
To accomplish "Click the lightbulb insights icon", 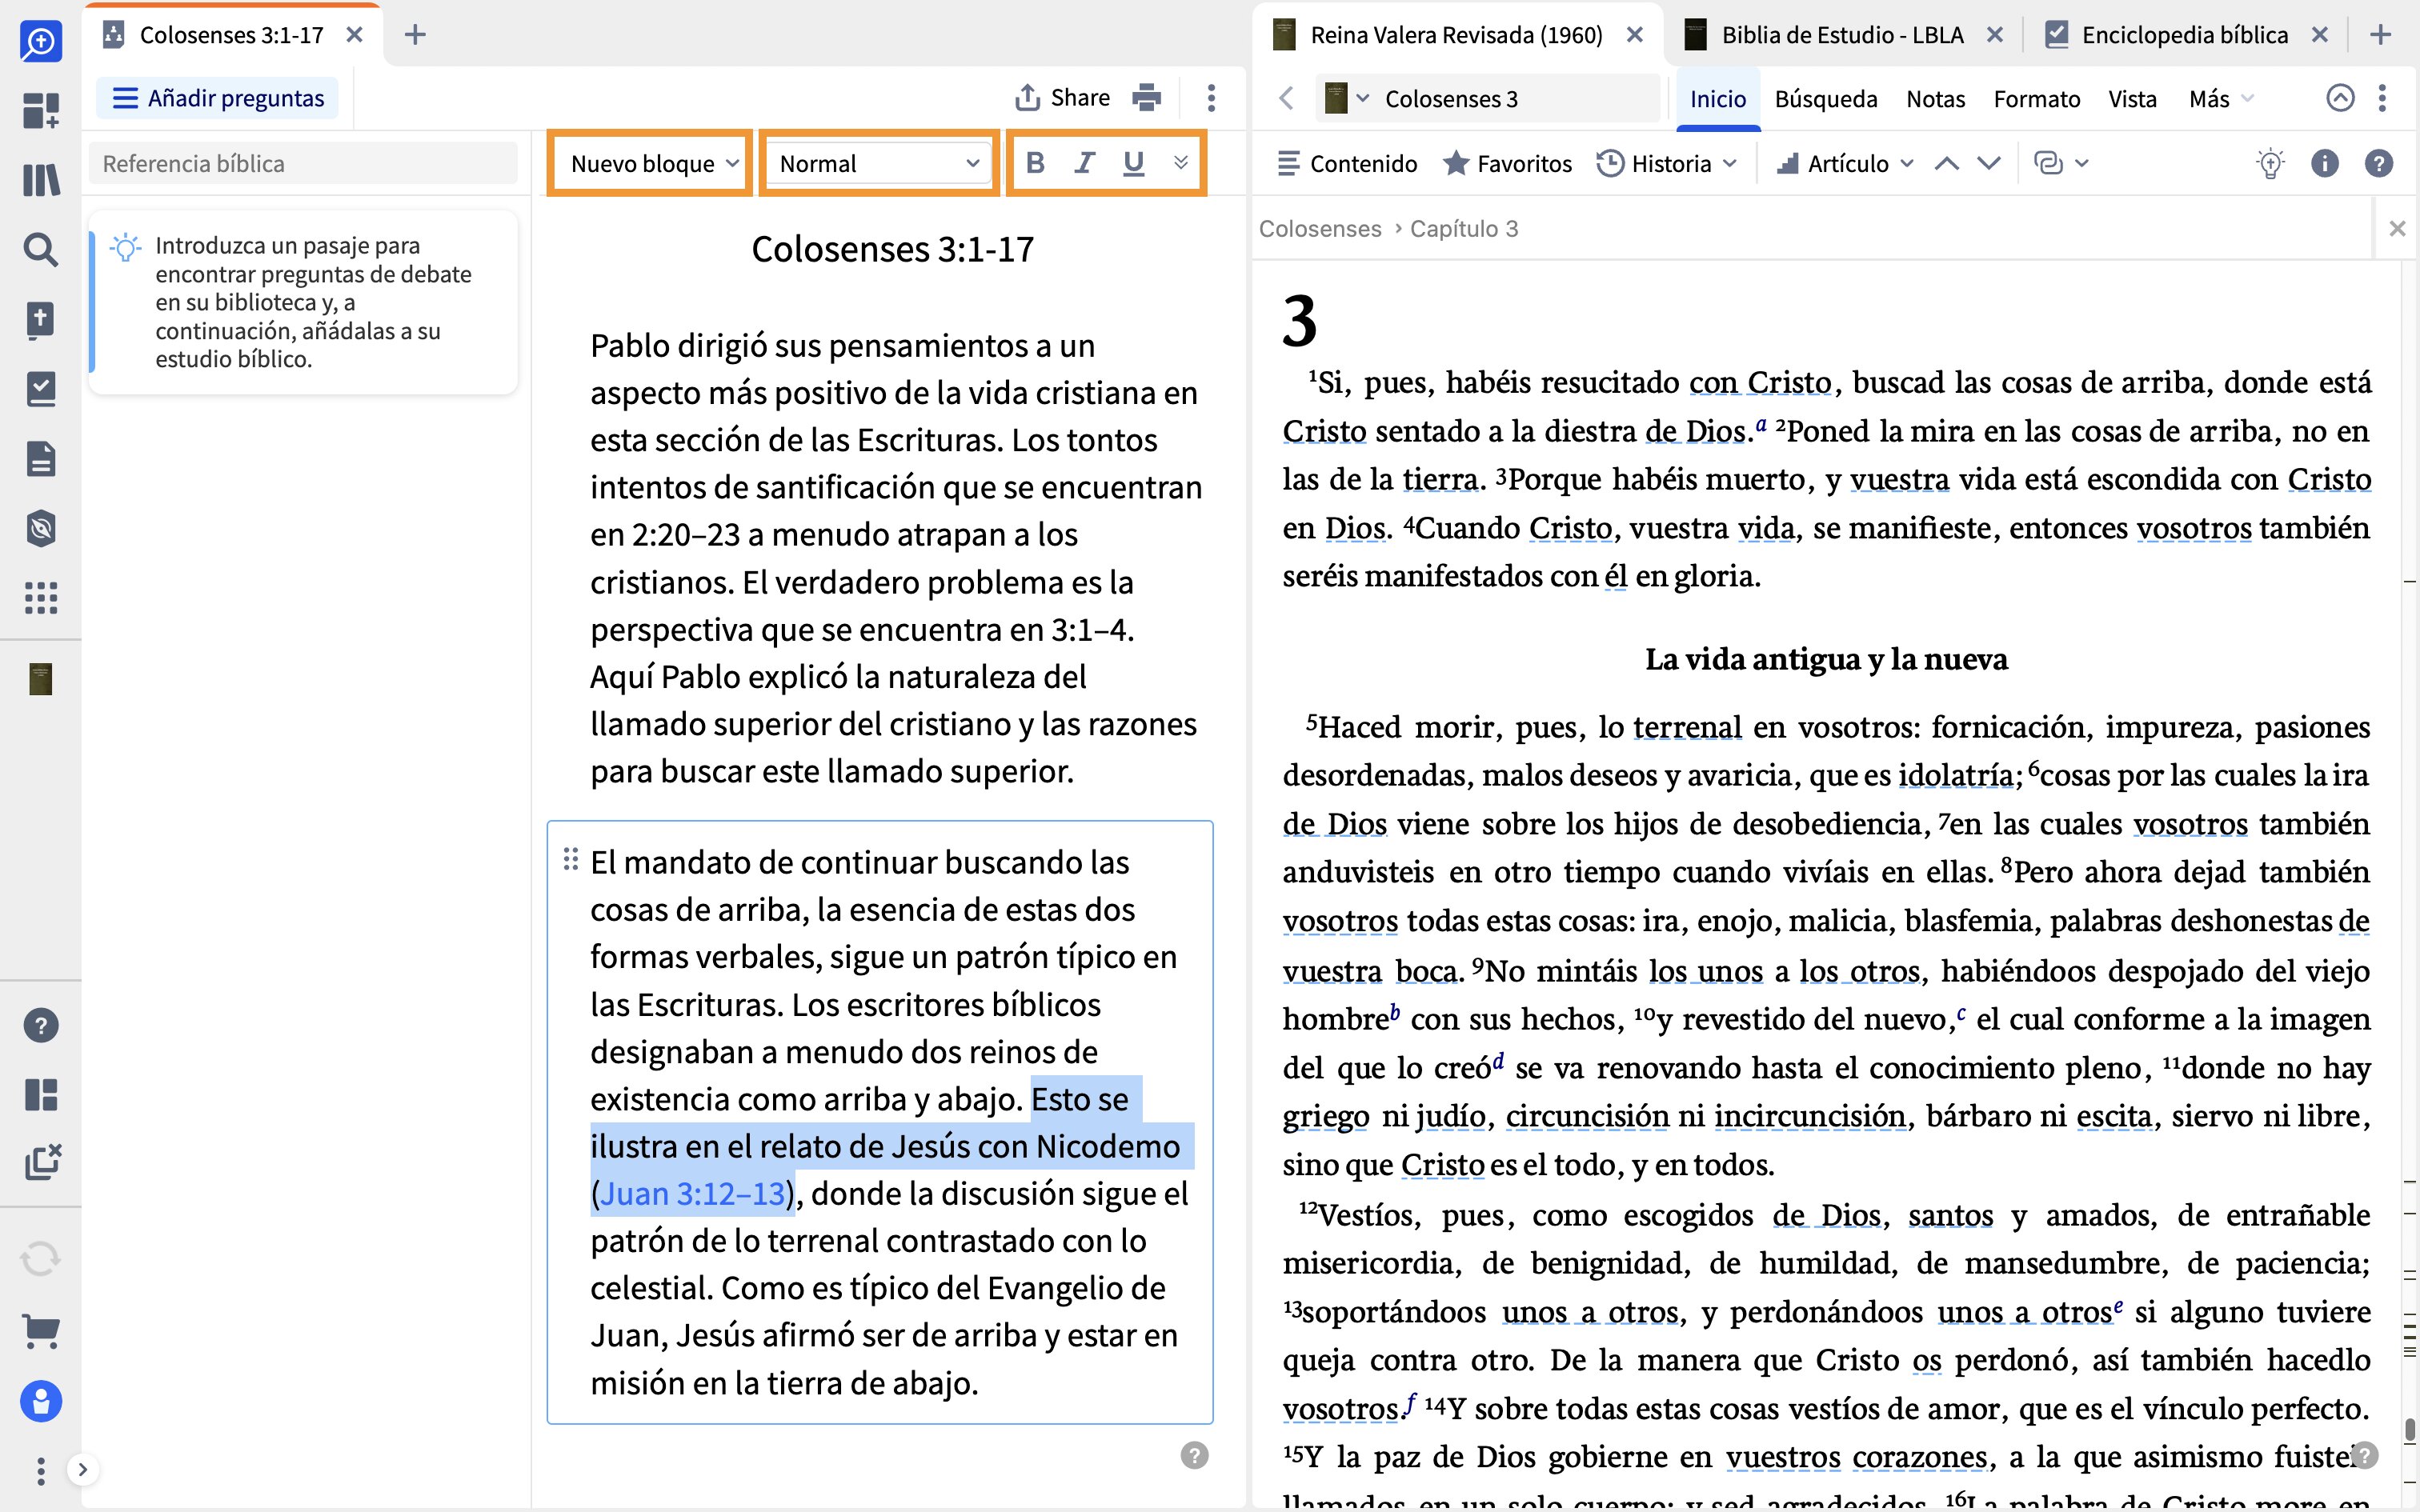I will coord(2270,163).
